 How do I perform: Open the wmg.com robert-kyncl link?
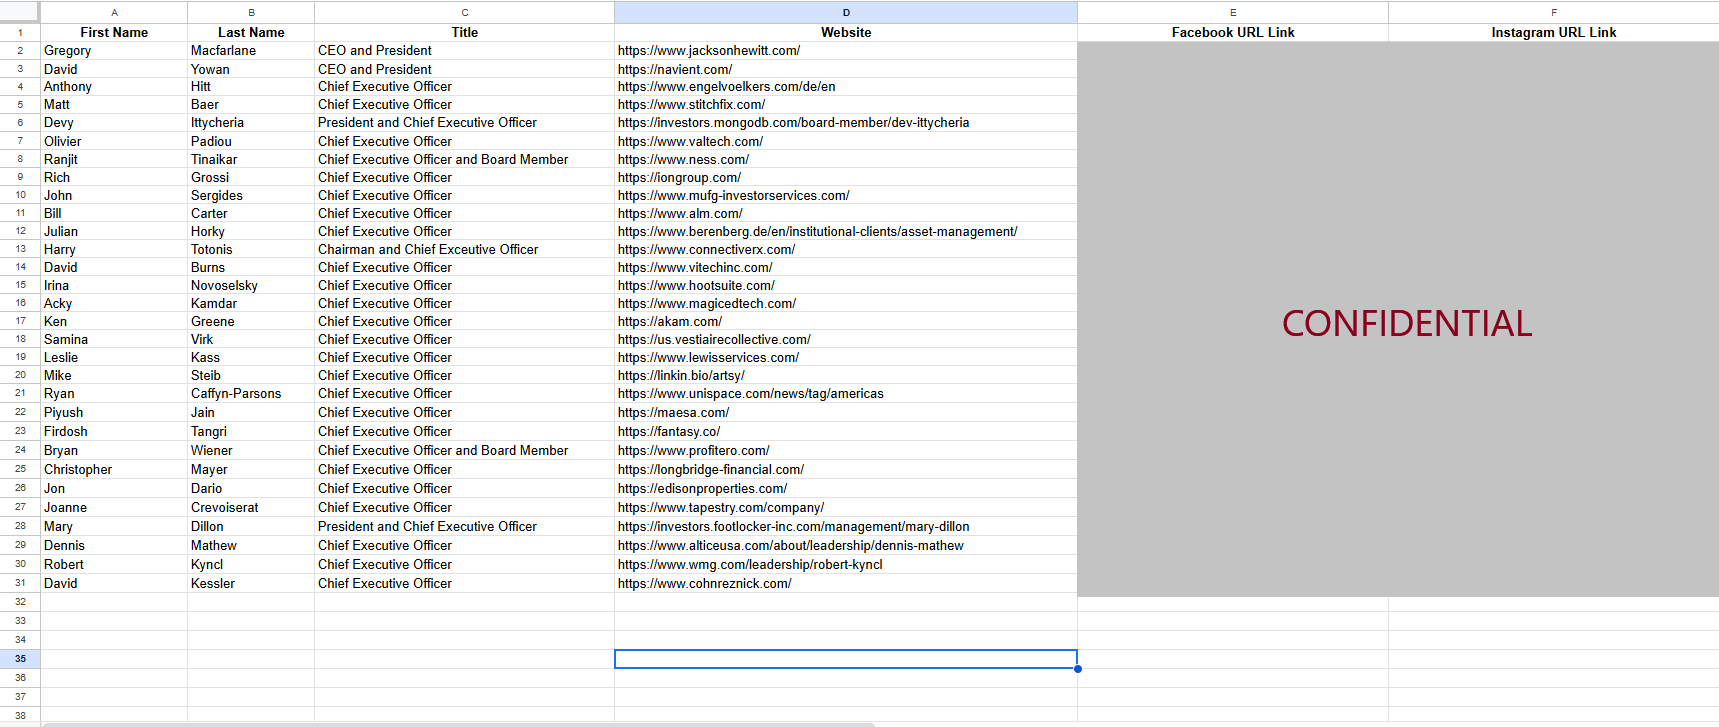[x=750, y=564]
